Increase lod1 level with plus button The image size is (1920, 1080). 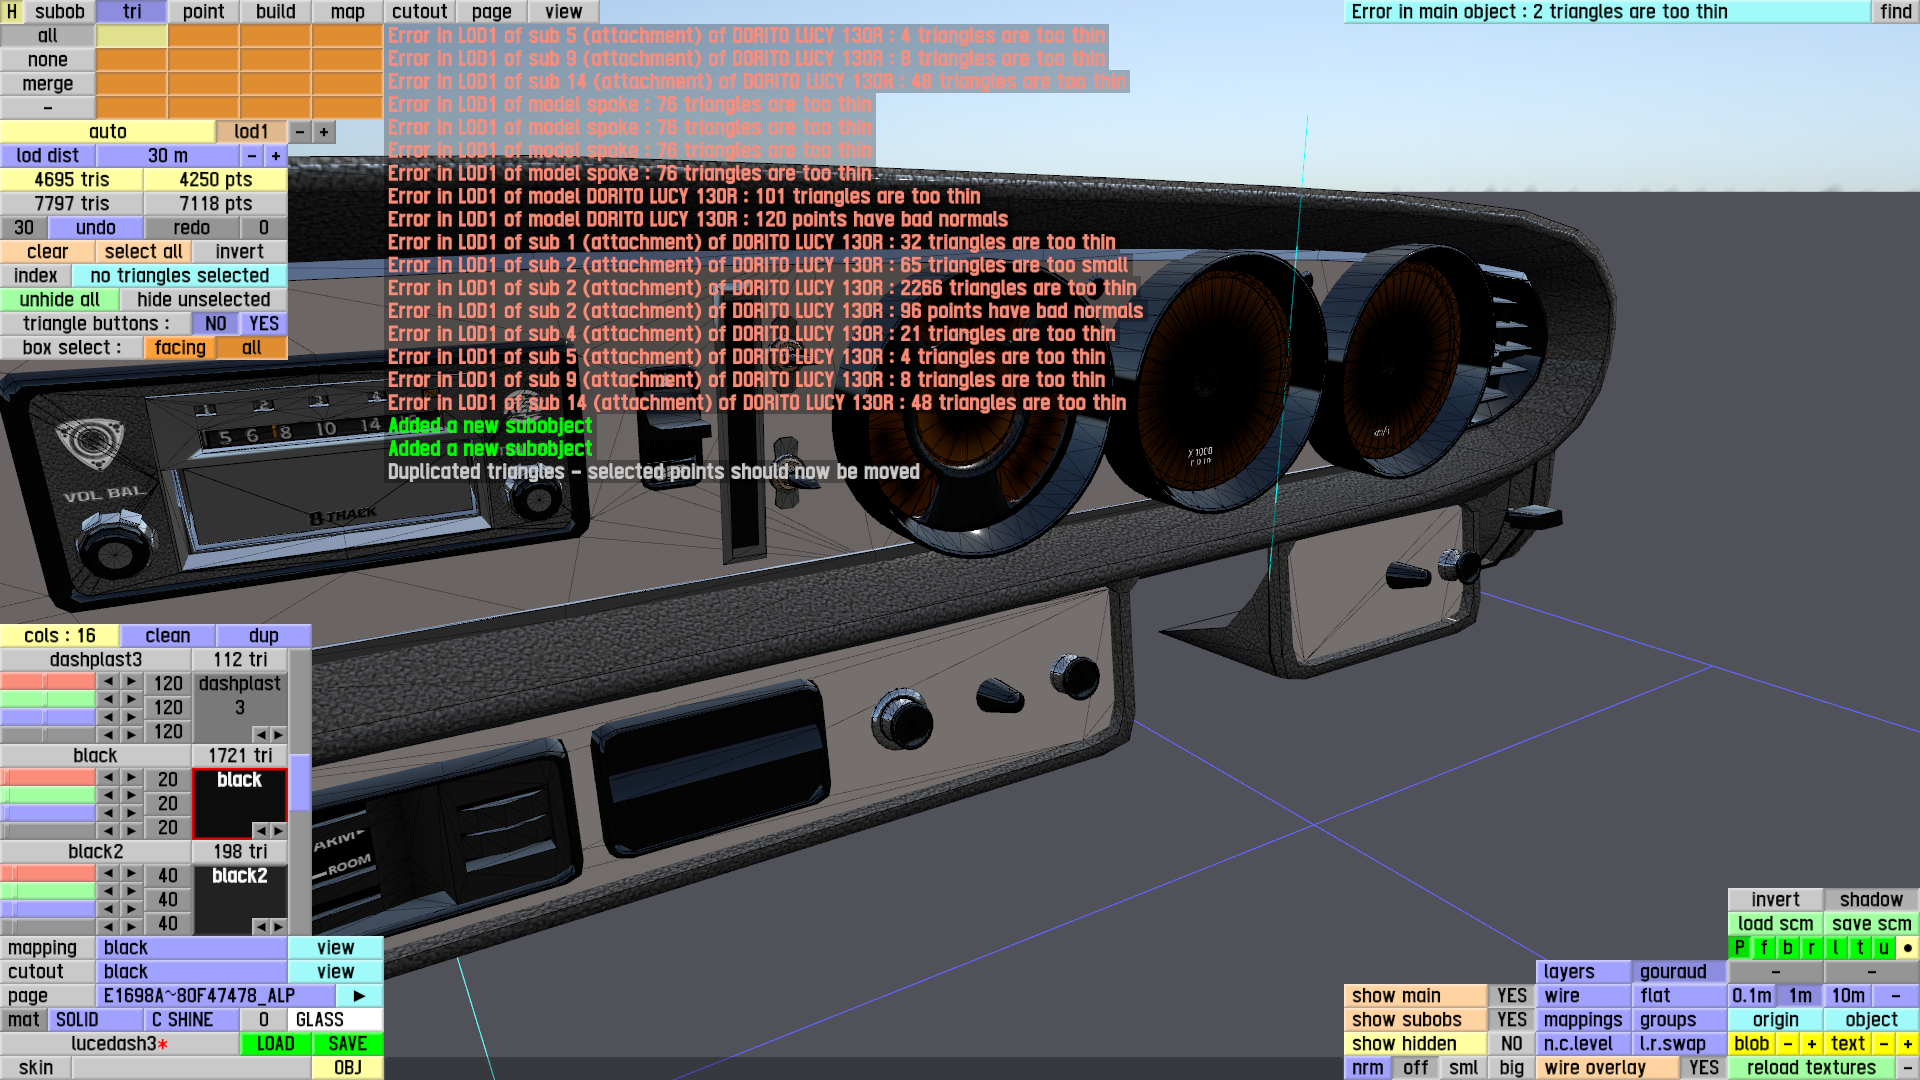pyautogui.click(x=324, y=132)
